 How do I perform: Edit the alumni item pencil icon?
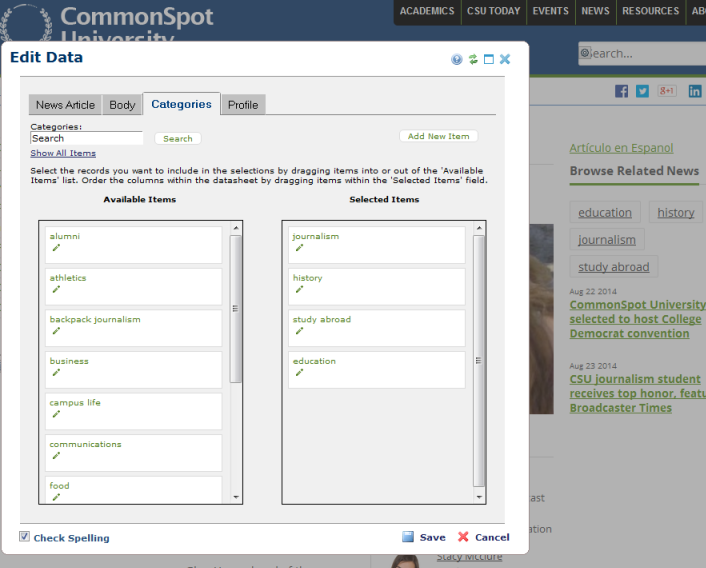[56, 248]
